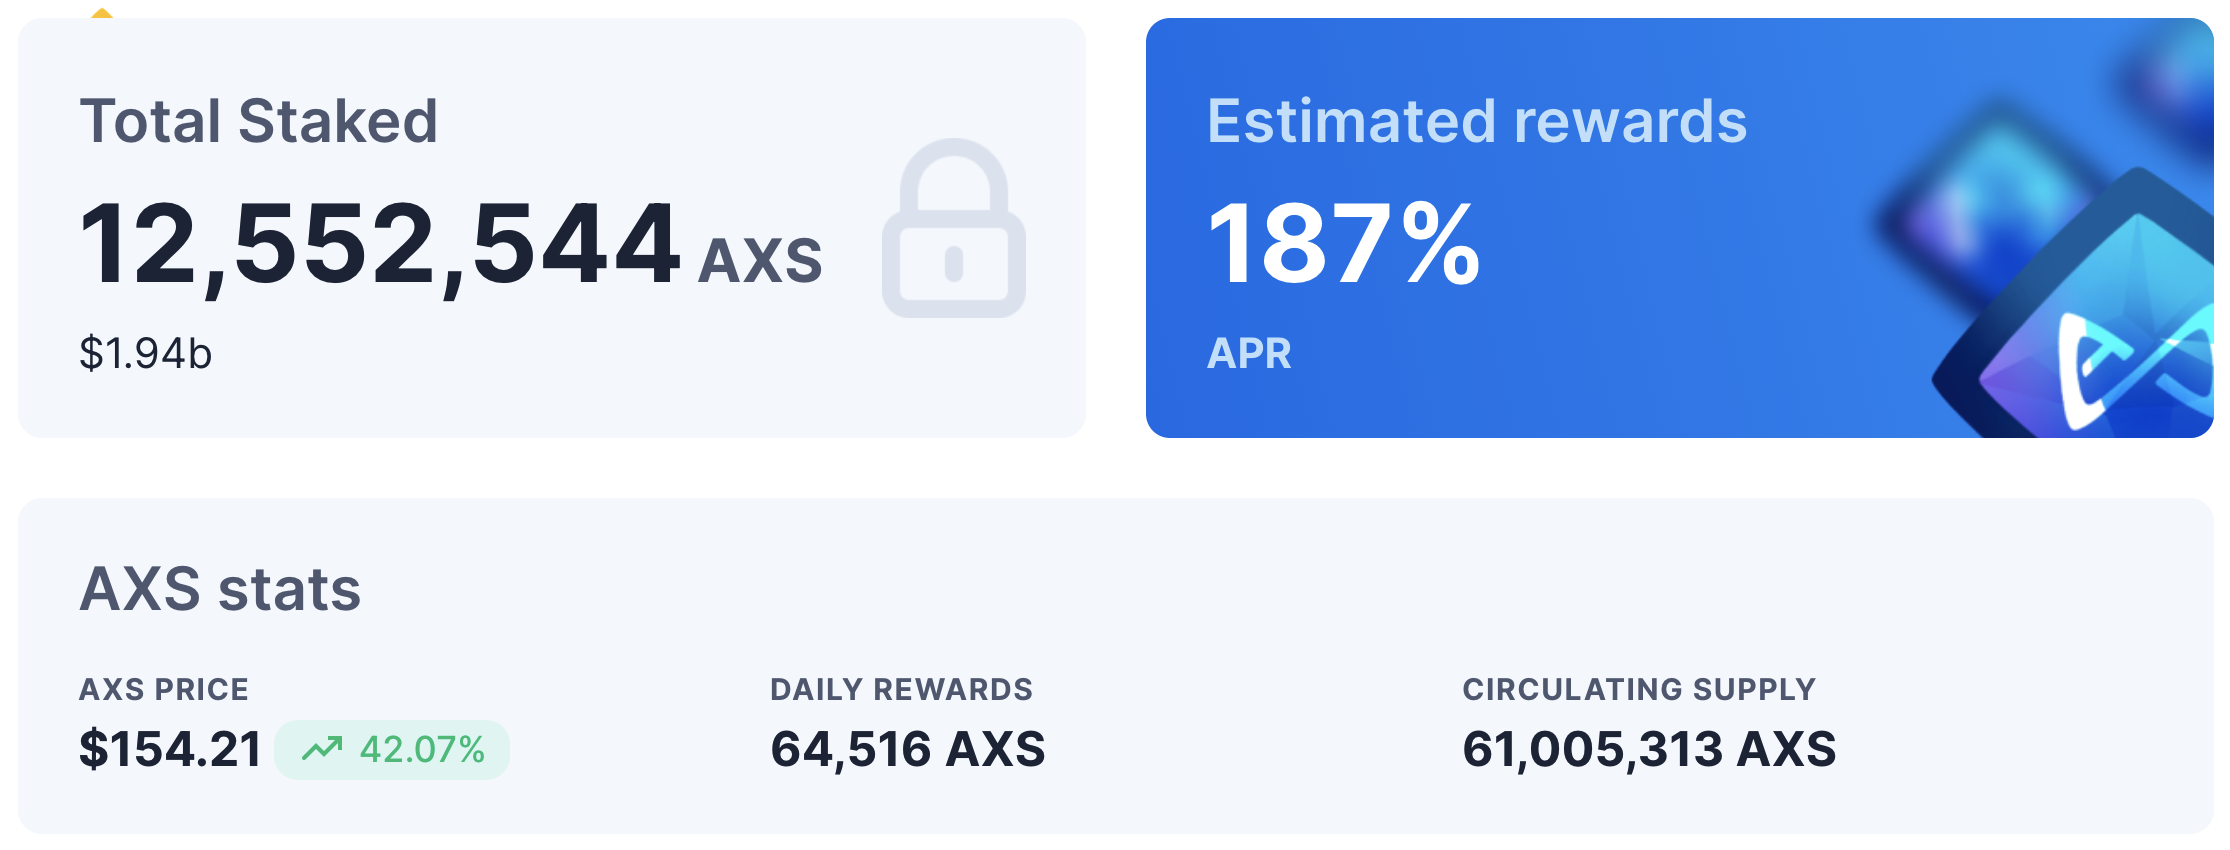
Task: Click the AXS stats heading
Action: pos(220,589)
